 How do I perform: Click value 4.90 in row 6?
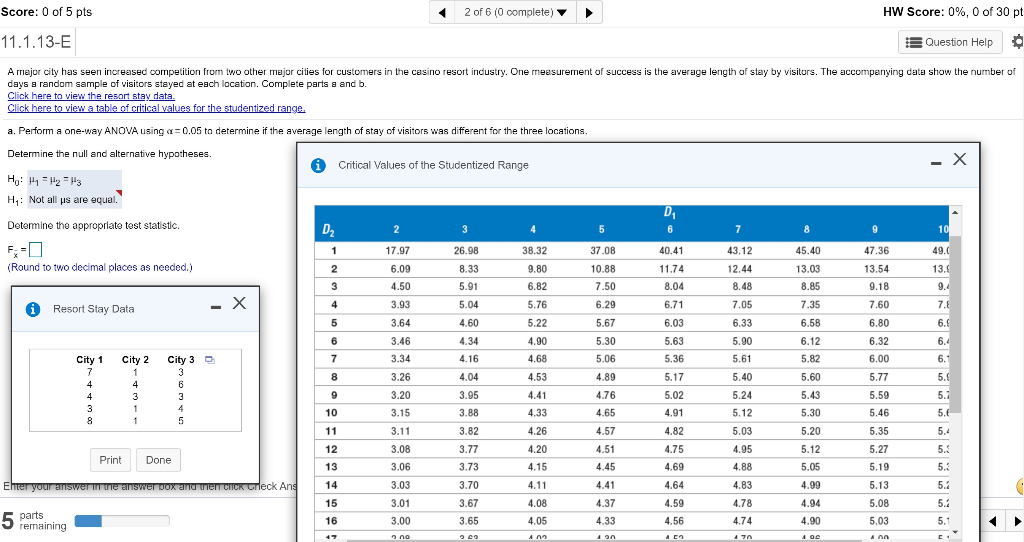[x=537, y=341]
